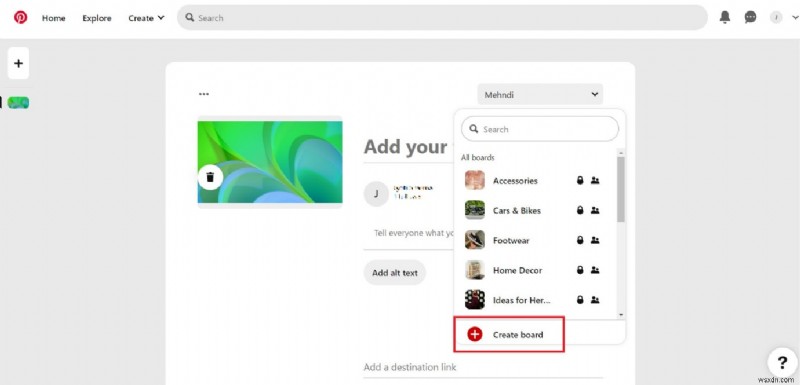The width and height of the screenshot is (800, 385).
Task: Click the Add alt text button
Action: point(394,273)
